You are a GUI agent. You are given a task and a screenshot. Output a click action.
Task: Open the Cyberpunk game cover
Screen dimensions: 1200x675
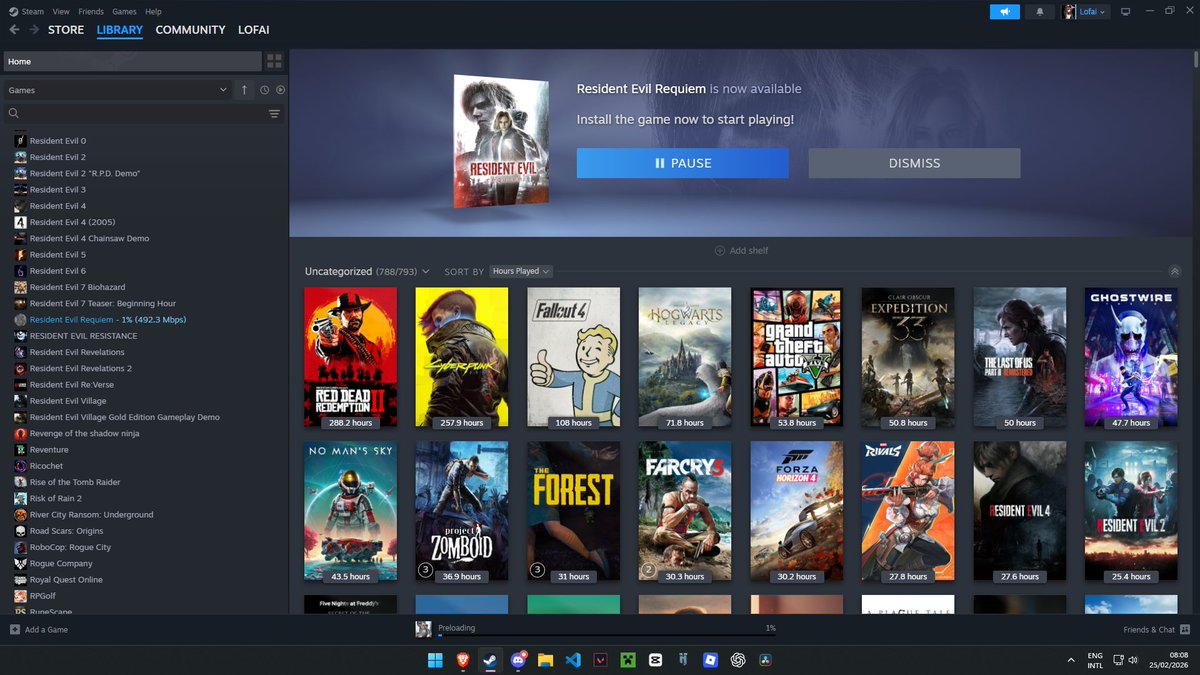point(462,357)
